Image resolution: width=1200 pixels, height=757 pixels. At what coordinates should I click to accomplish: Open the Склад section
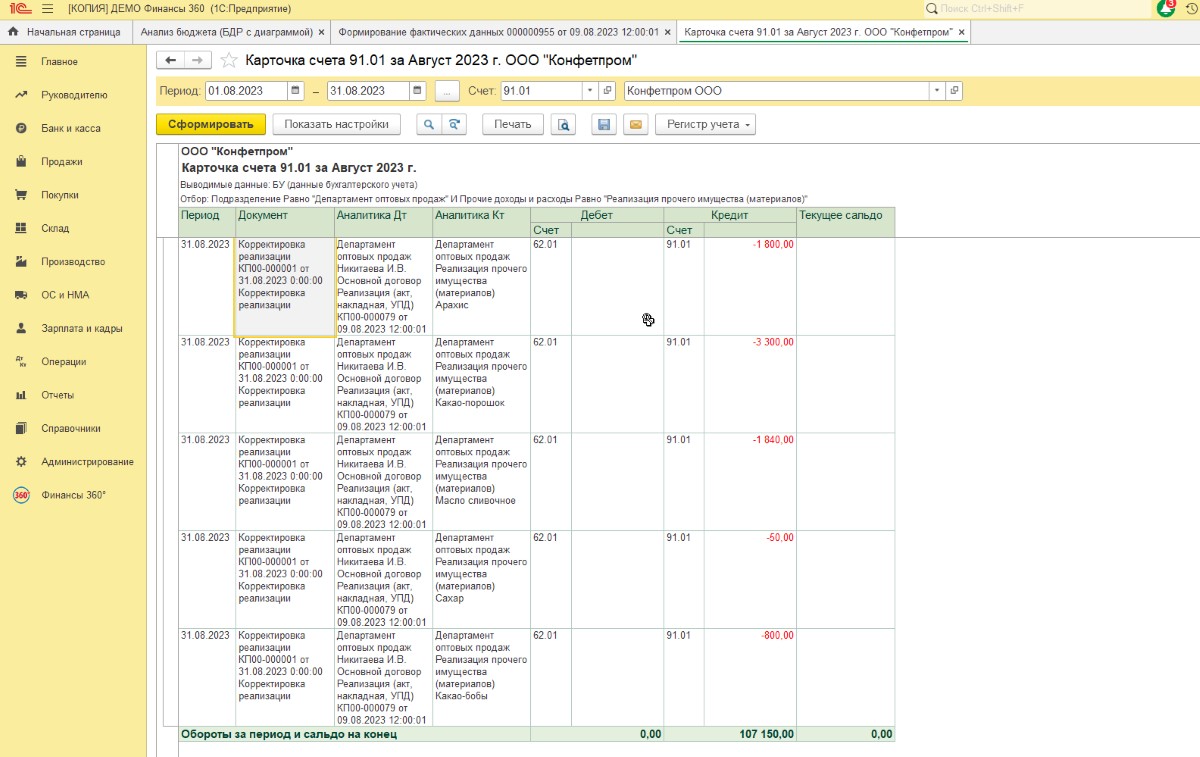tap(55, 228)
